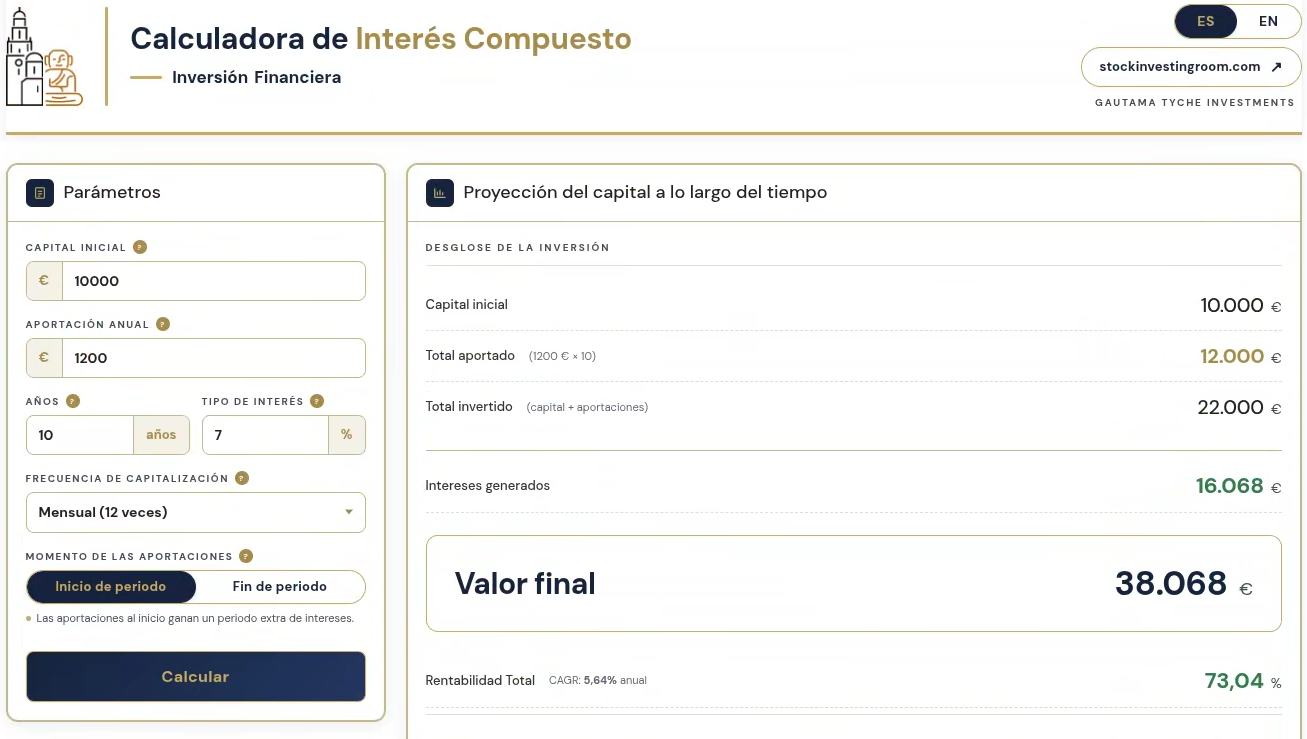The width and height of the screenshot is (1307, 739).
Task: Focus the Aportación Anual input field
Action: point(213,358)
